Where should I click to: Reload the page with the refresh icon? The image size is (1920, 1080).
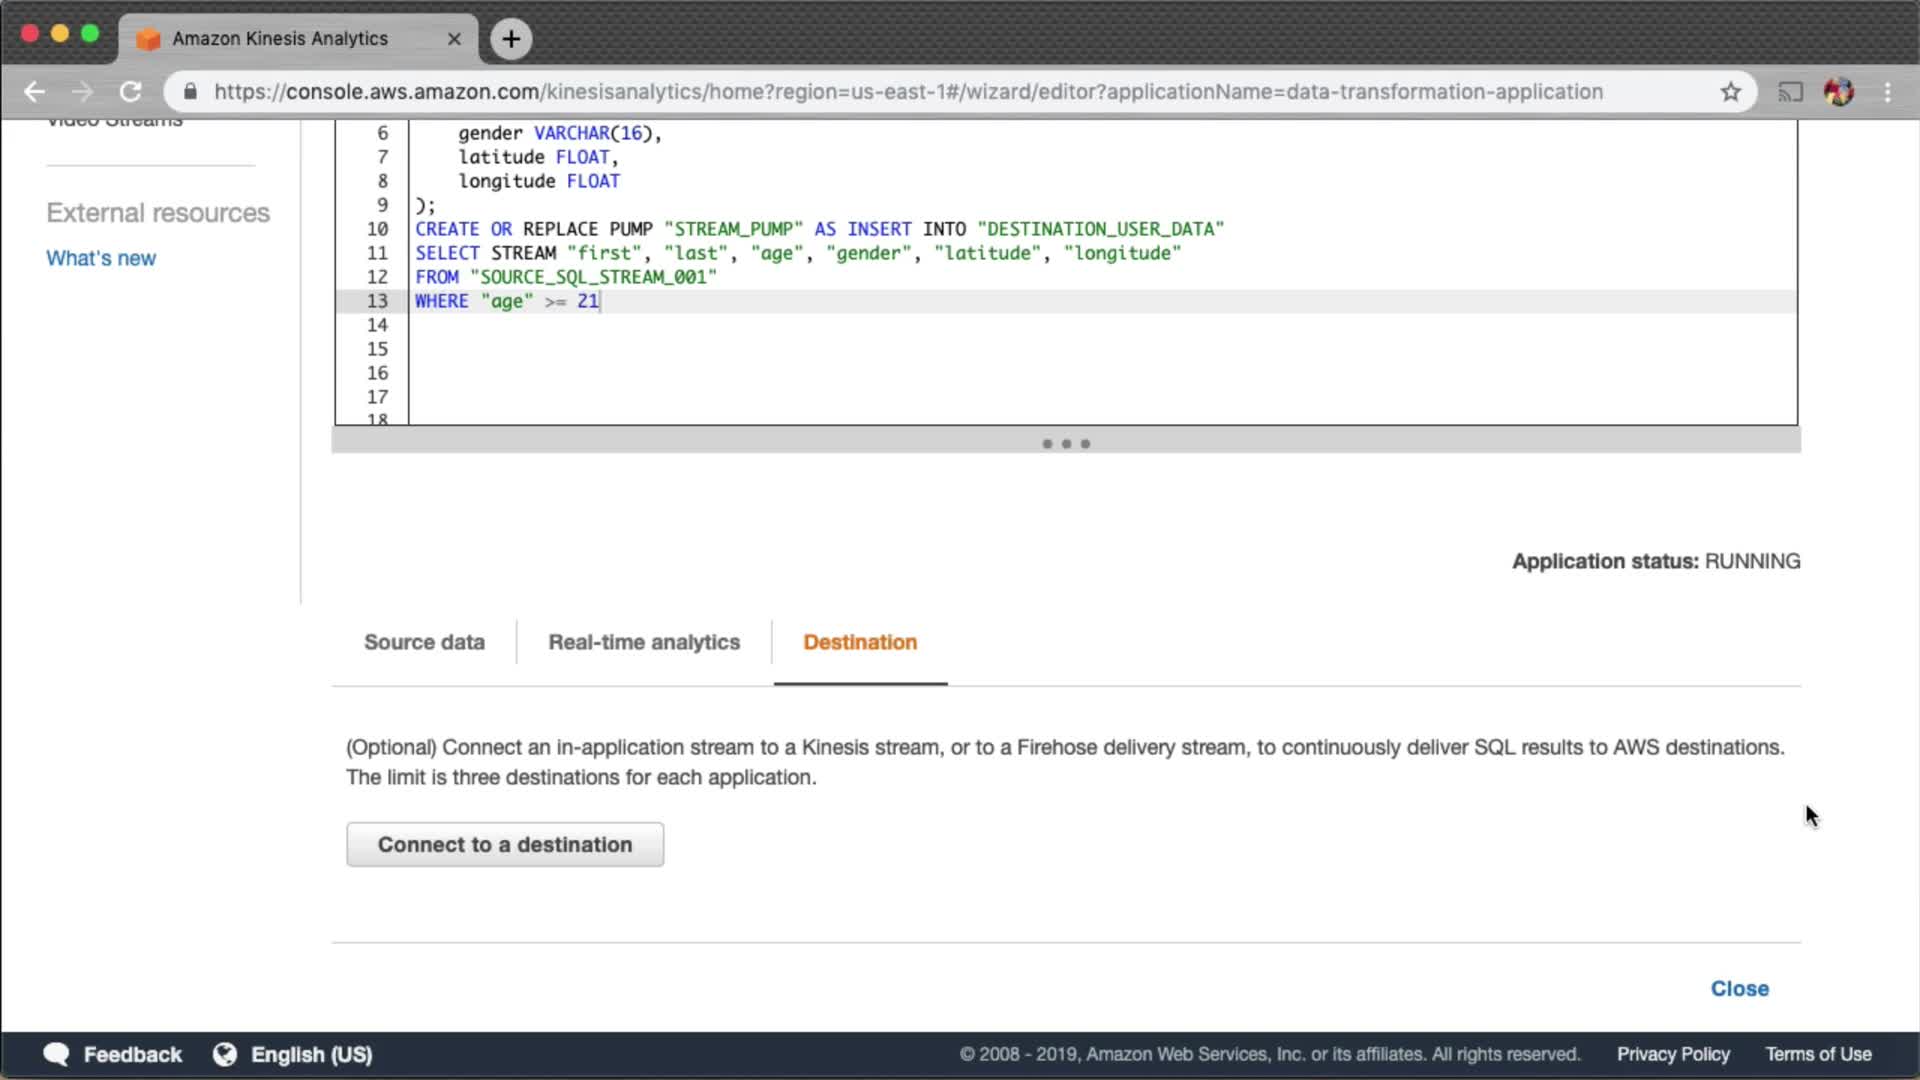130,92
